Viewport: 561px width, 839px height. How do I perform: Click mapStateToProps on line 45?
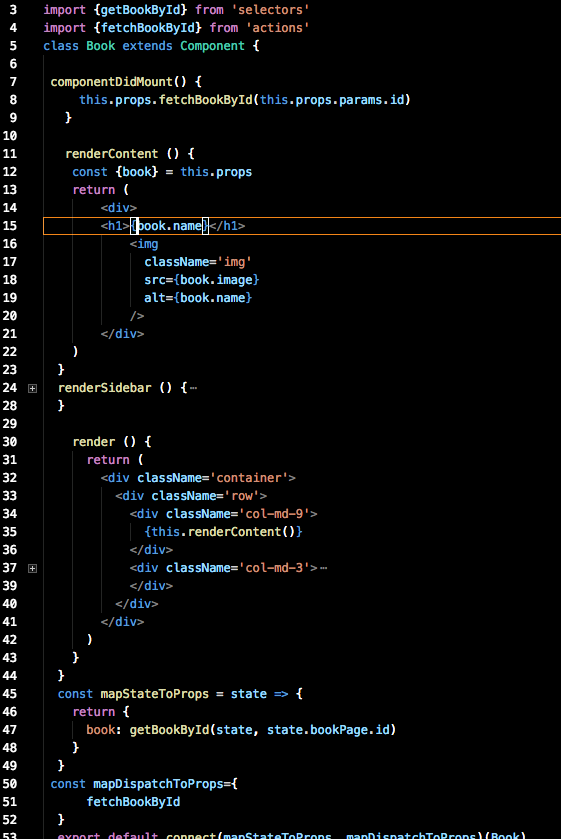[x=155, y=694]
